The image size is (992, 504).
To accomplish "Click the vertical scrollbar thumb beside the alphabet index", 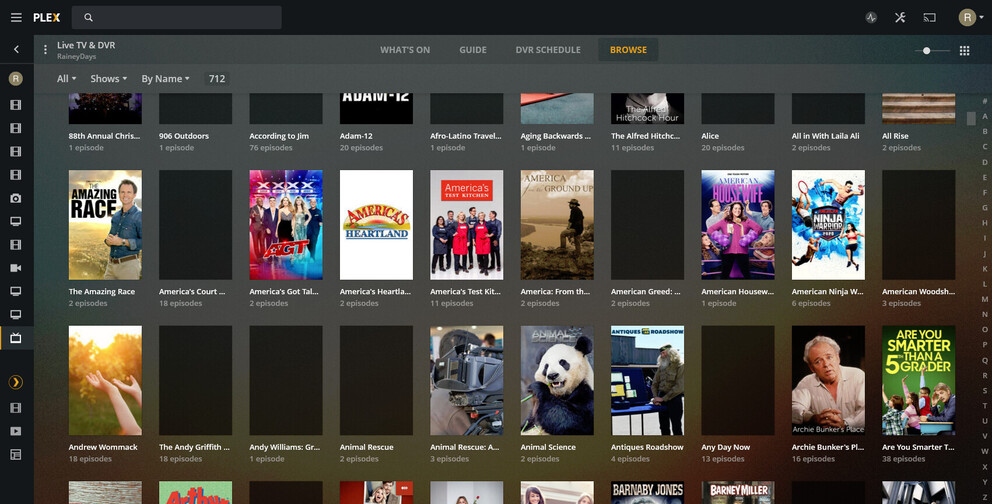I will point(971,118).
